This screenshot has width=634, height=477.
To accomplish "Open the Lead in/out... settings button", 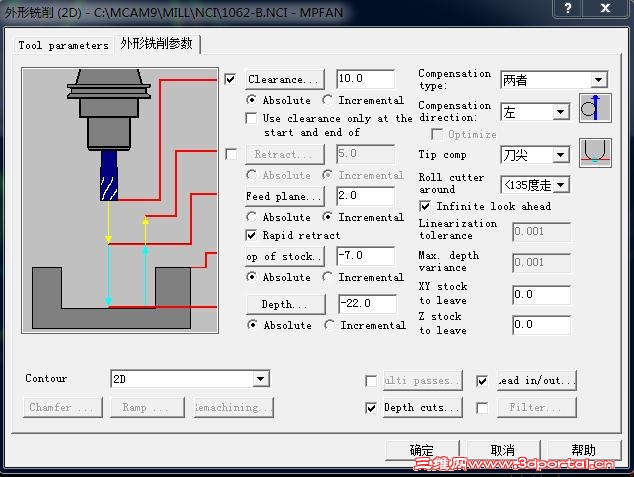I will 536,380.
